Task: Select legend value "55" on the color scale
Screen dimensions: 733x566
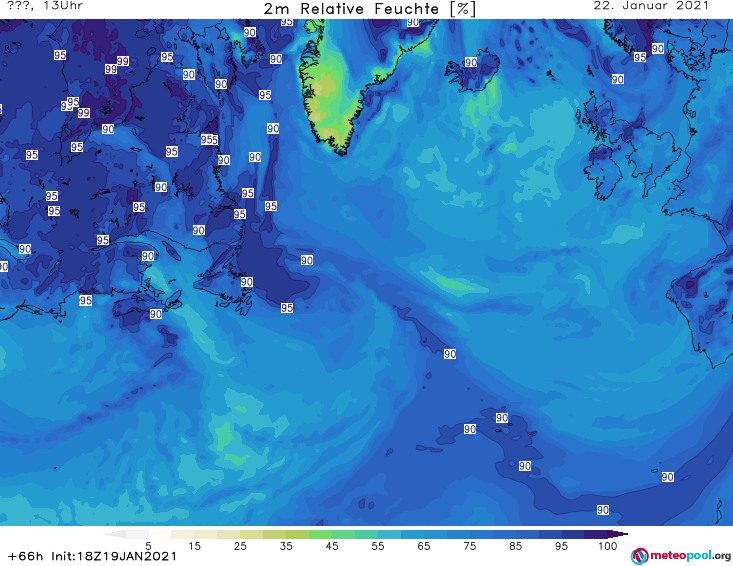Action: coord(378,546)
